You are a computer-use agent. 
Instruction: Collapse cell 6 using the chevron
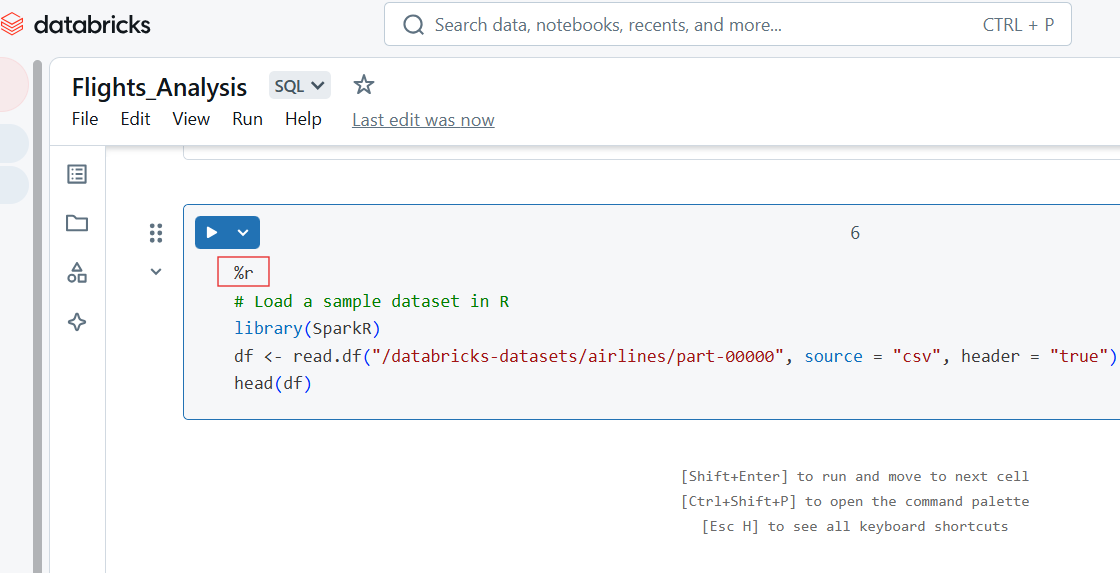click(156, 271)
